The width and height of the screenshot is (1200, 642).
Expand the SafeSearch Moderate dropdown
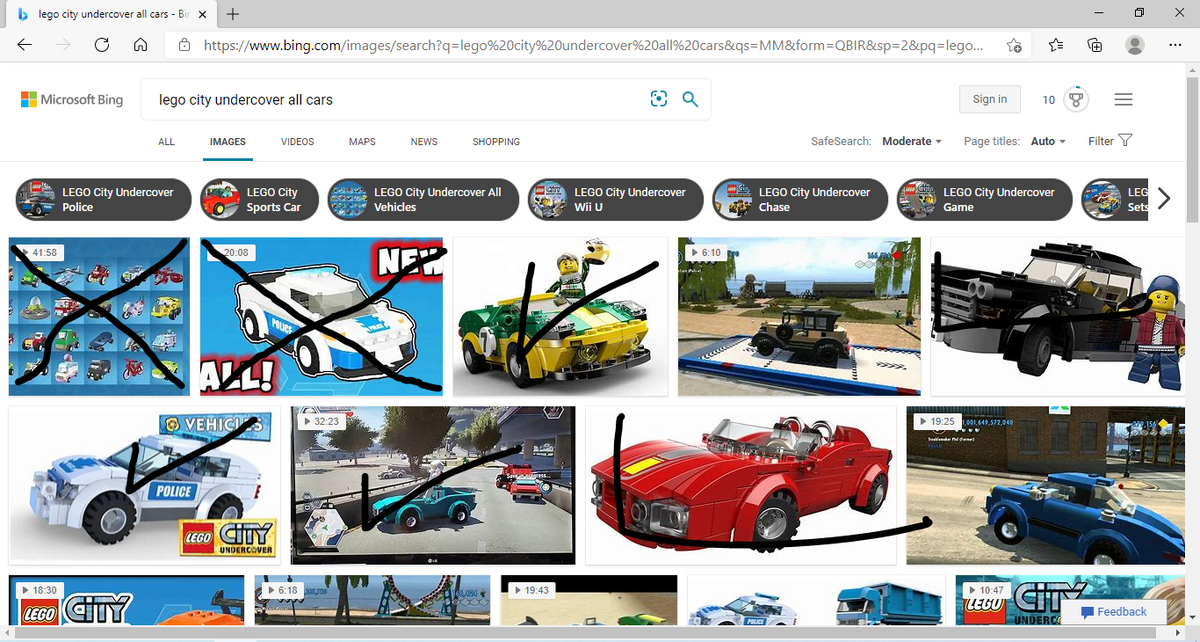(x=911, y=141)
